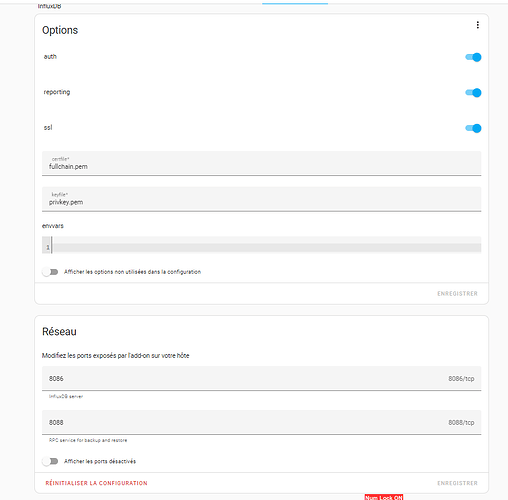Click the 8086/tcp suffix text
This screenshot has width=508, height=500.
point(461,379)
